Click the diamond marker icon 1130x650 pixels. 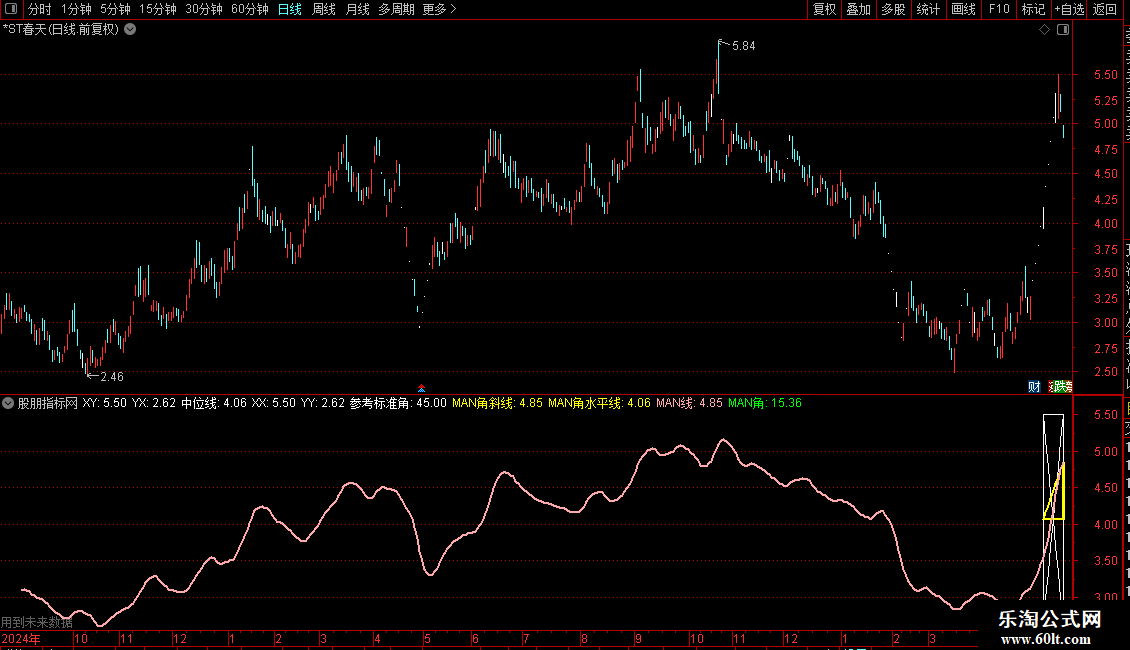point(1044,30)
